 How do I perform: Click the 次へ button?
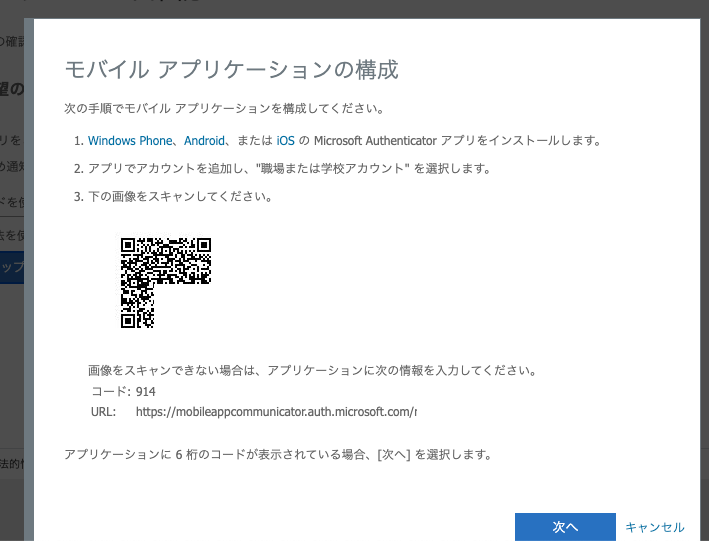point(565,527)
